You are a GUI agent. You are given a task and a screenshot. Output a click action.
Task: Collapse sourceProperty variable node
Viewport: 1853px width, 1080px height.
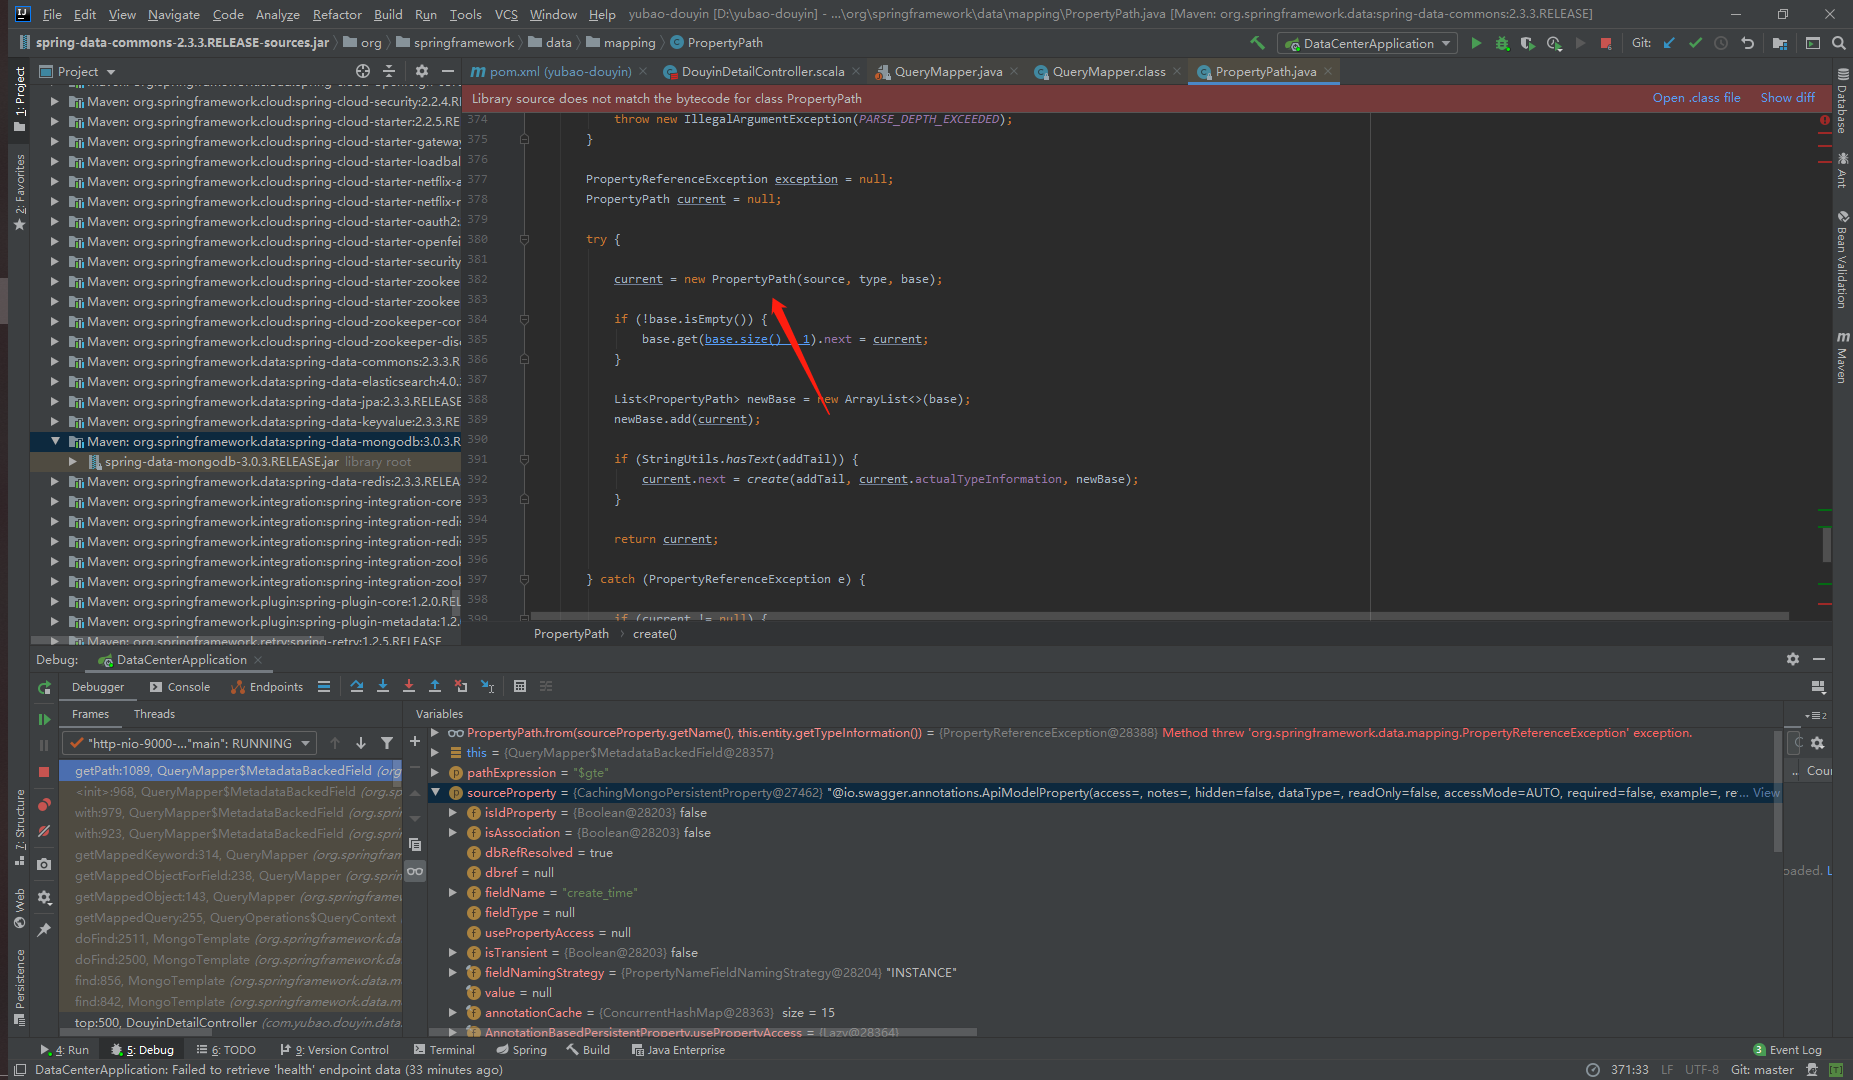[435, 792]
